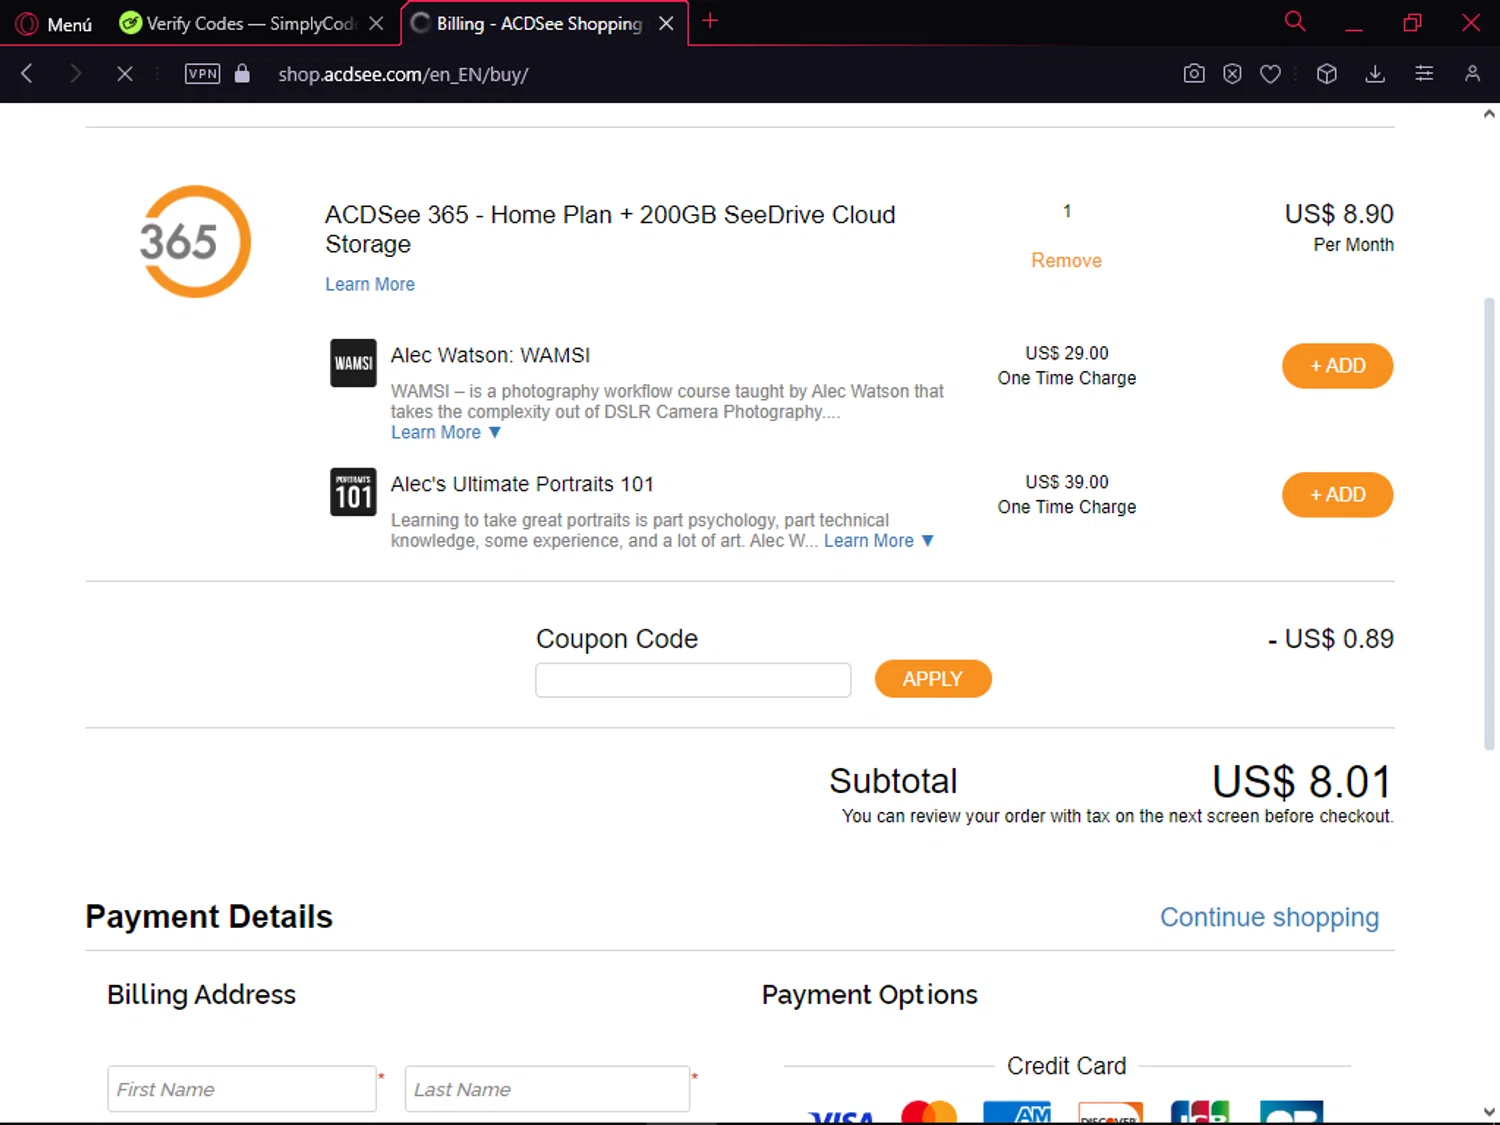Click the tab search magnifier icon
The height and width of the screenshot is (1125, 1500).
click(x=1295, y=21)
